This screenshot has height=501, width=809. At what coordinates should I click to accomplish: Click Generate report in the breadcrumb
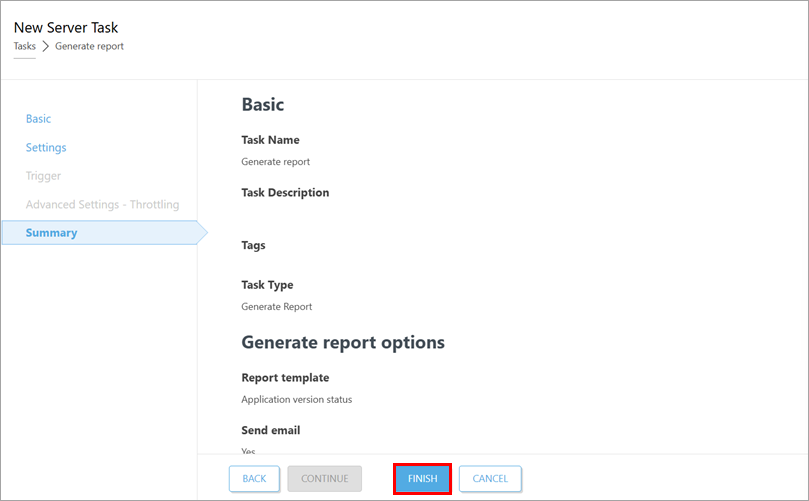point(89,46)
